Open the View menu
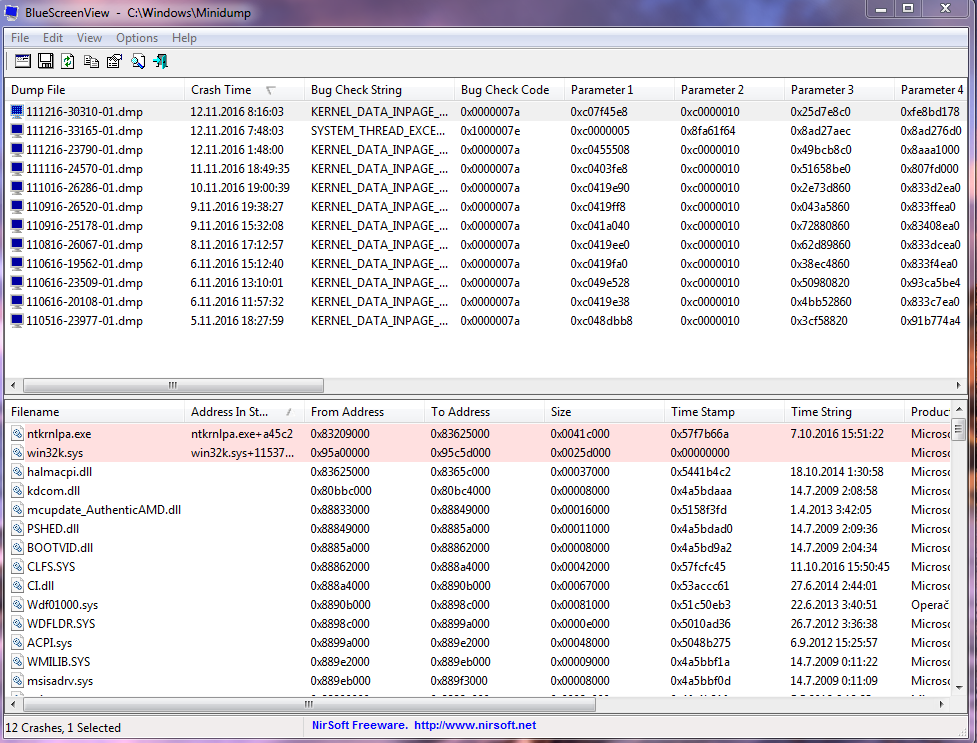 click(x=89, y=38)
